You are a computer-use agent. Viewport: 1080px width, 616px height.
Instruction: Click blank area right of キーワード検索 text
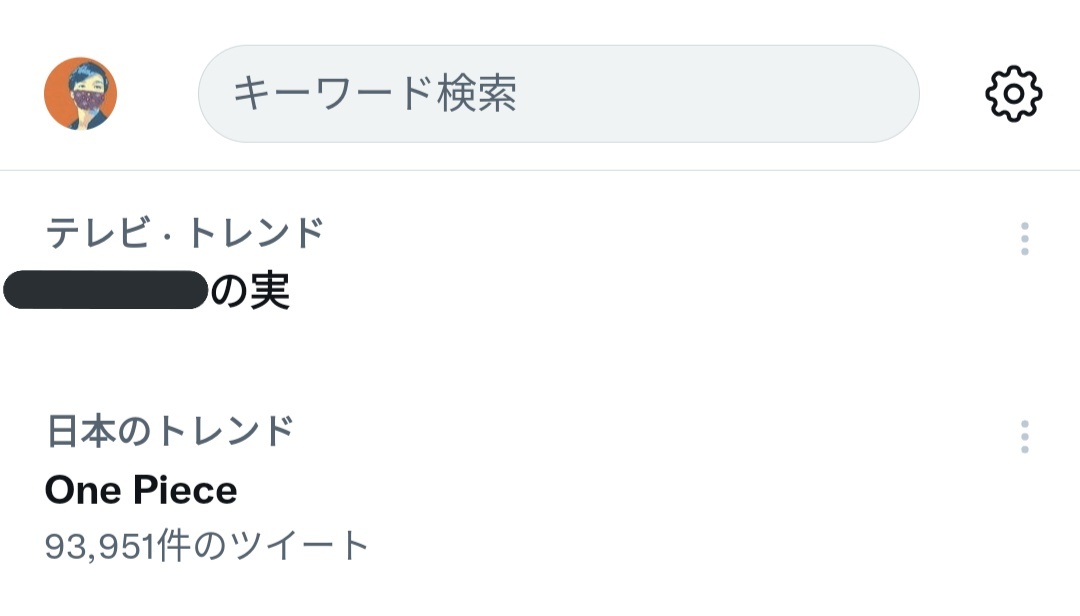716,94
